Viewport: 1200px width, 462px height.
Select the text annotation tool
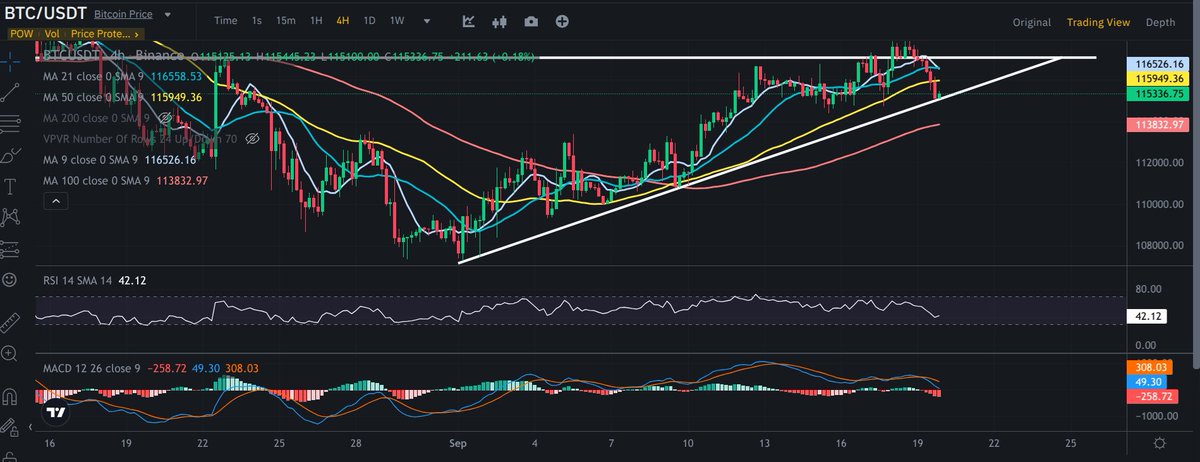point(9,186)
